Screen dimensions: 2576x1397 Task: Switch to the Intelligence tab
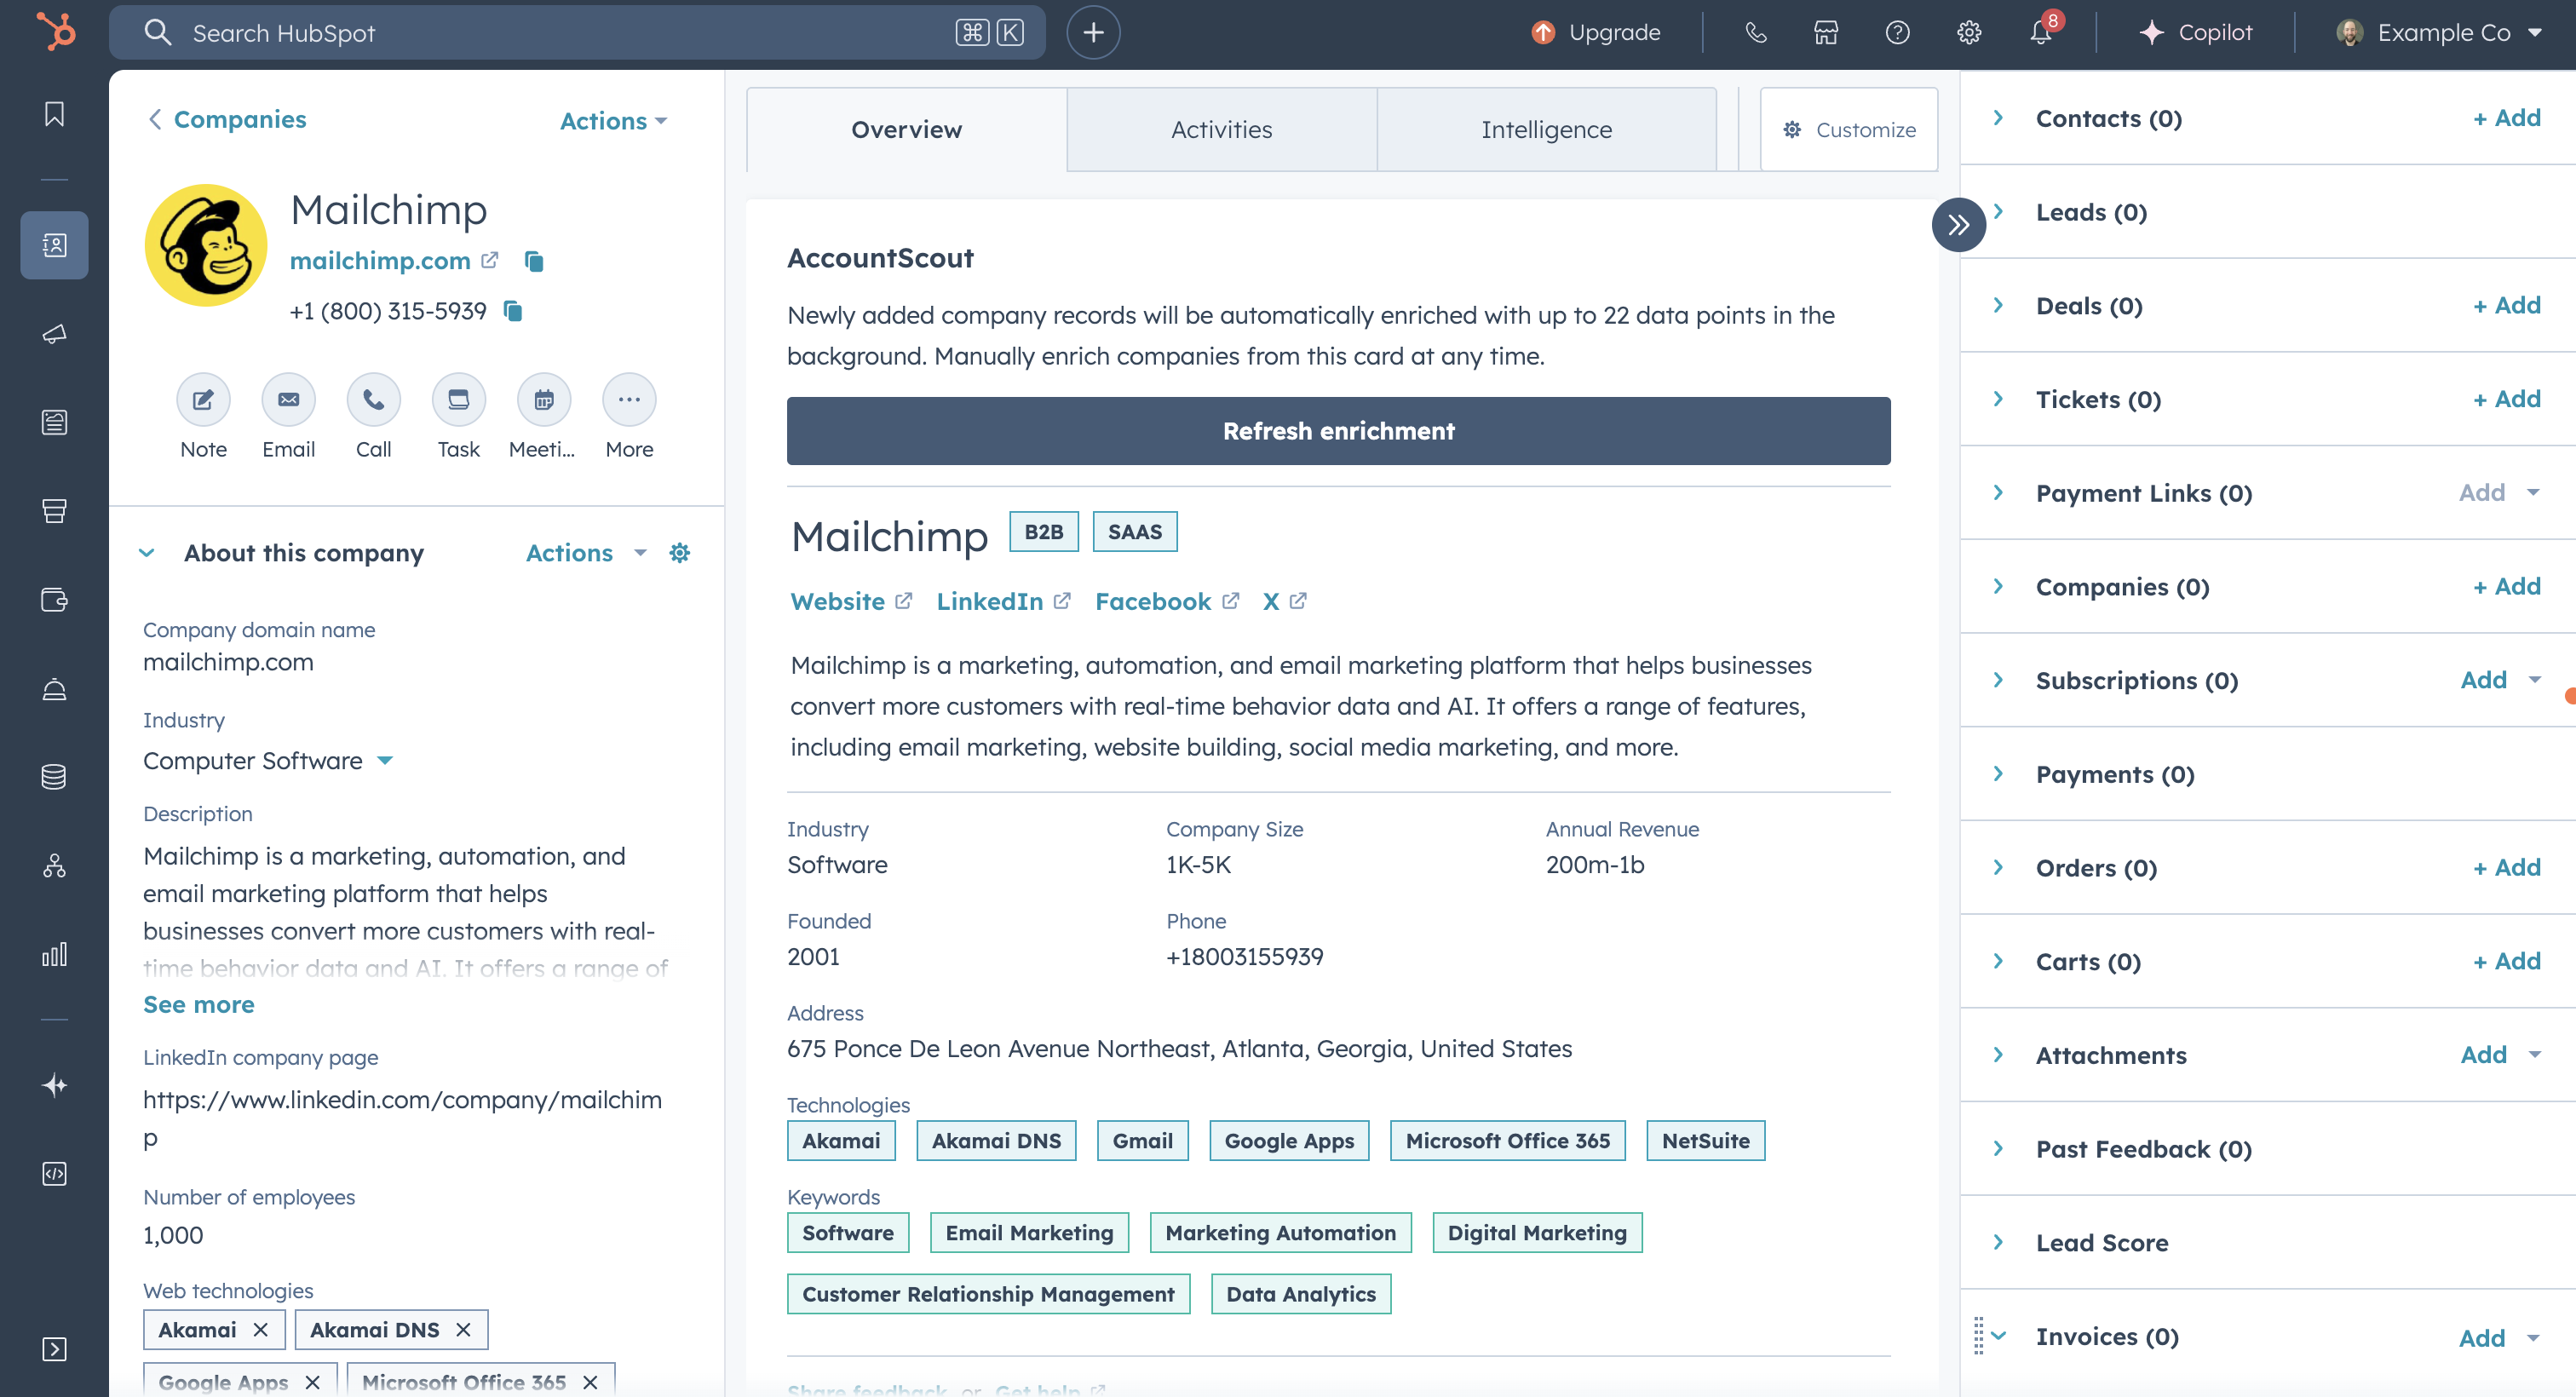[x=1546, y=129]
